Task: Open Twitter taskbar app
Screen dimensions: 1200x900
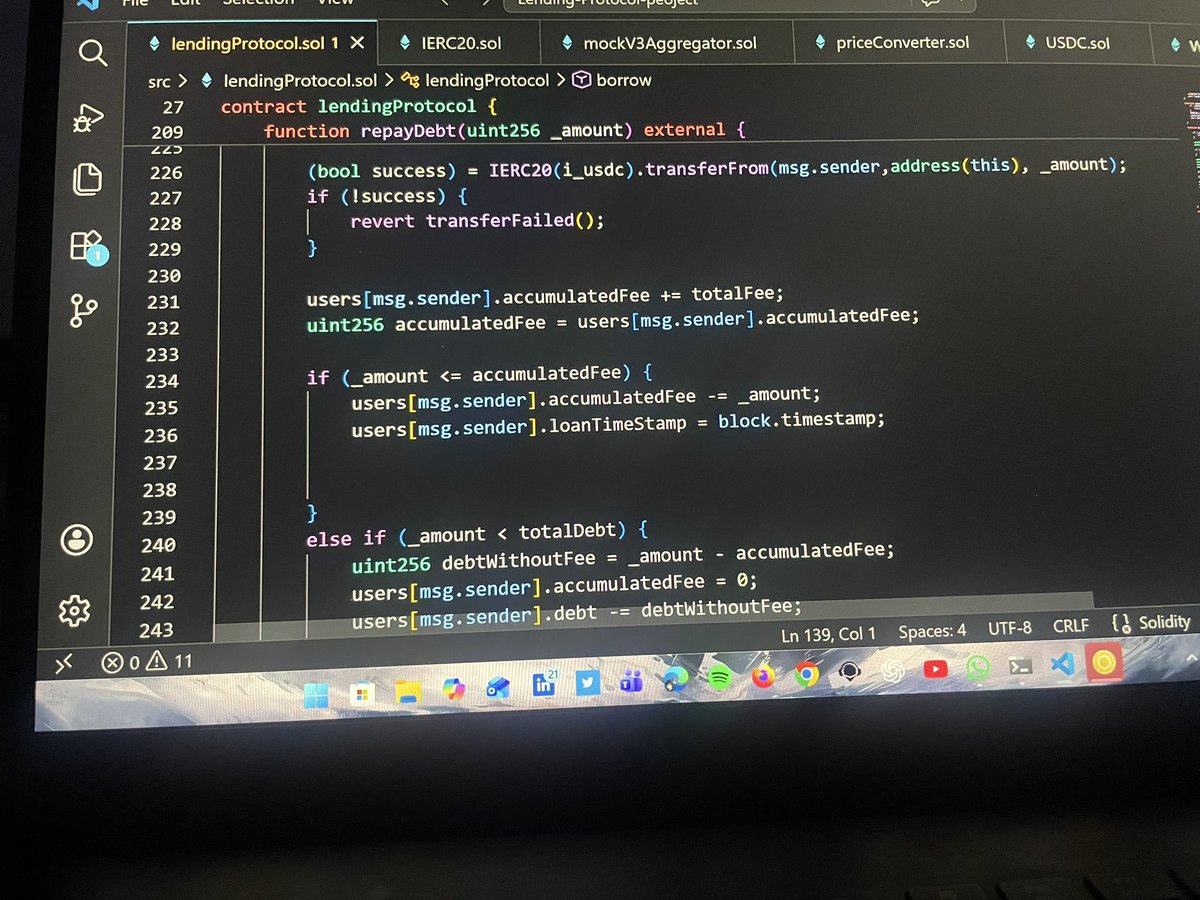Action: [x=588, y=682]
